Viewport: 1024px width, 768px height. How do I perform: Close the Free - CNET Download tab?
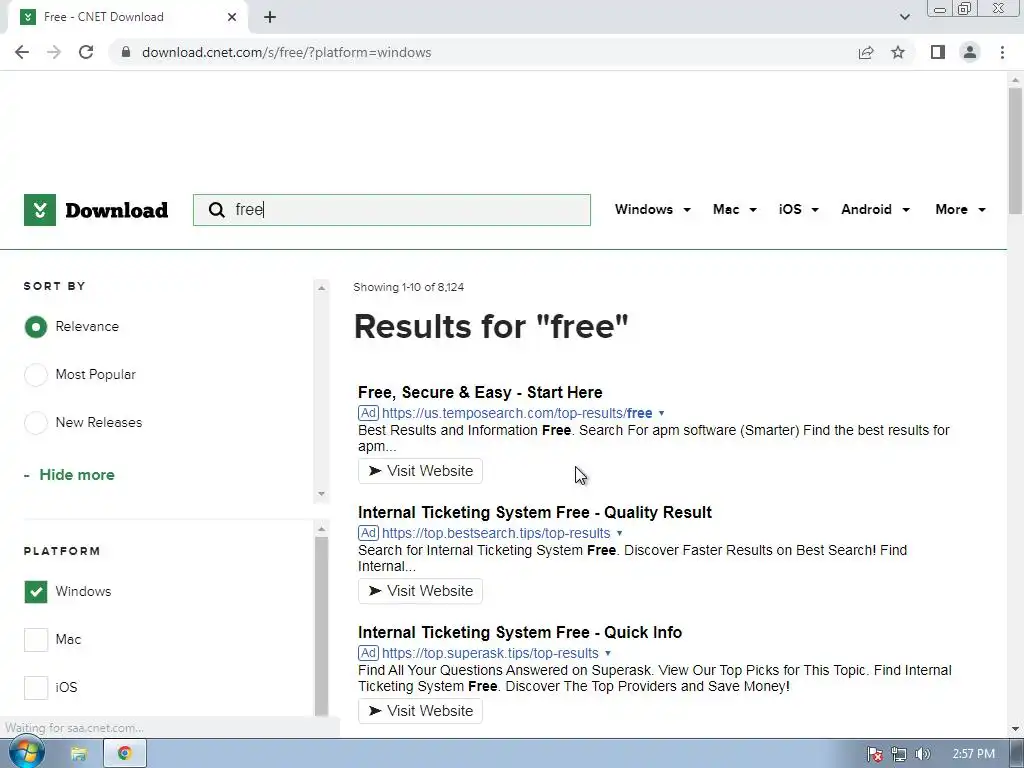(232, 17)
